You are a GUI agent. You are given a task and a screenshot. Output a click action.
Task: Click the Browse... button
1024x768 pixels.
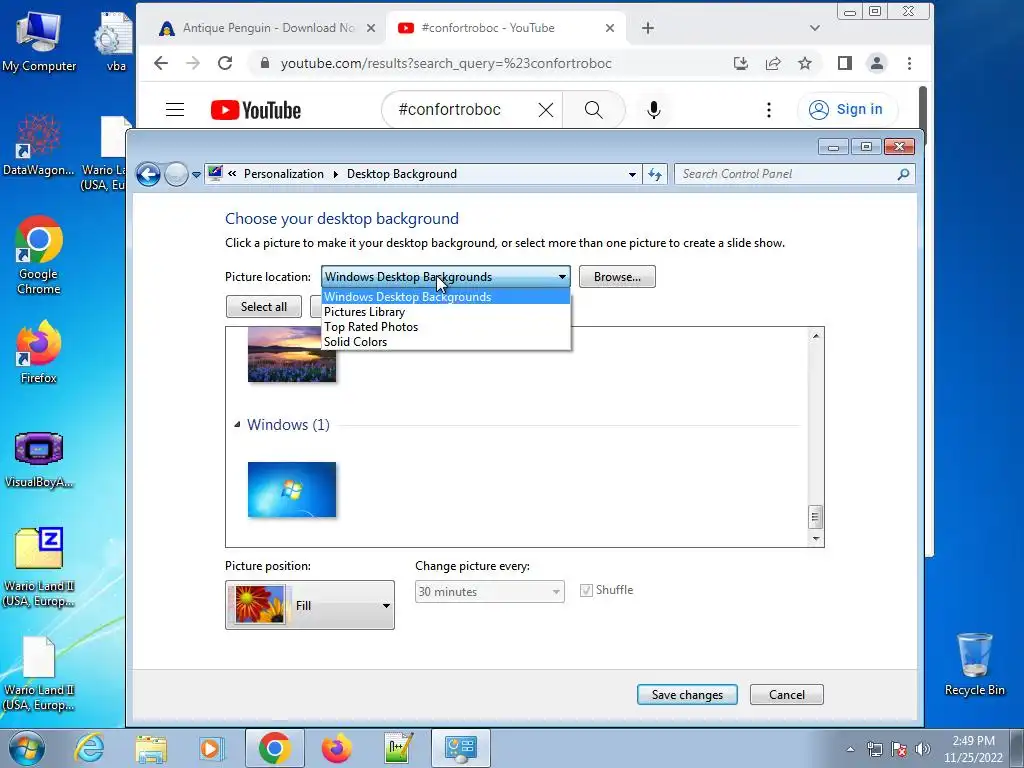tap(617, 277)
